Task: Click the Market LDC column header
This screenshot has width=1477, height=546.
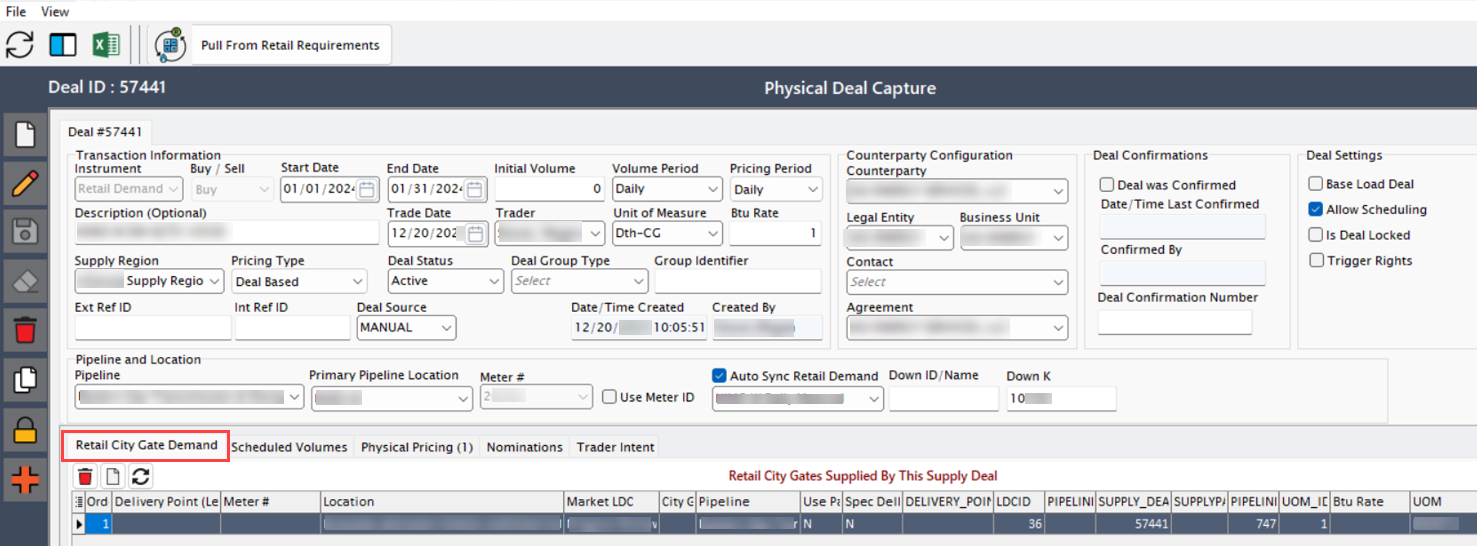Action: coord(610,502)
